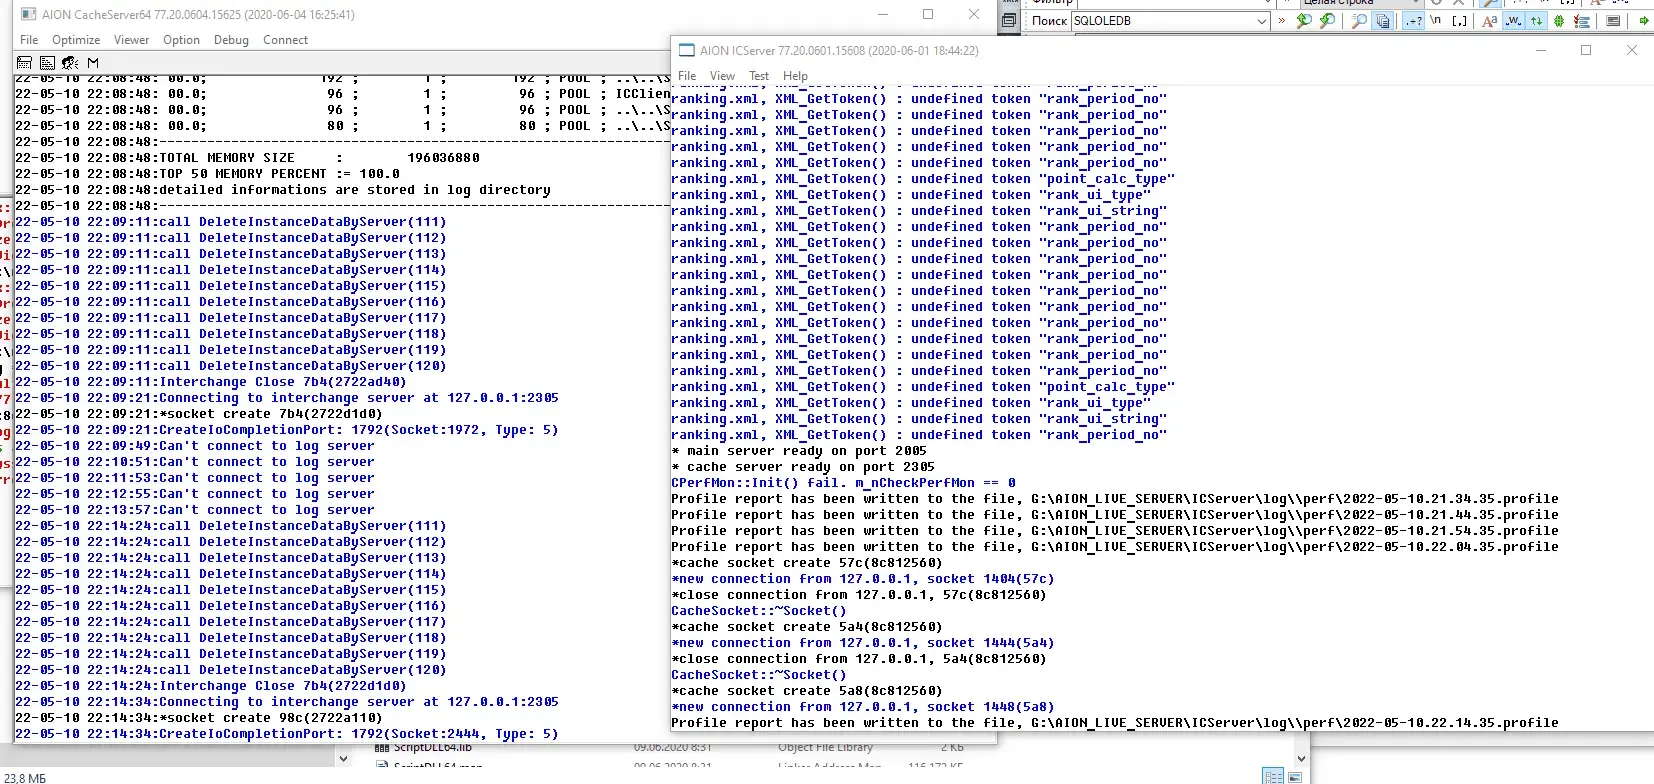Open File menu in ICServer window

click(687, 76)
